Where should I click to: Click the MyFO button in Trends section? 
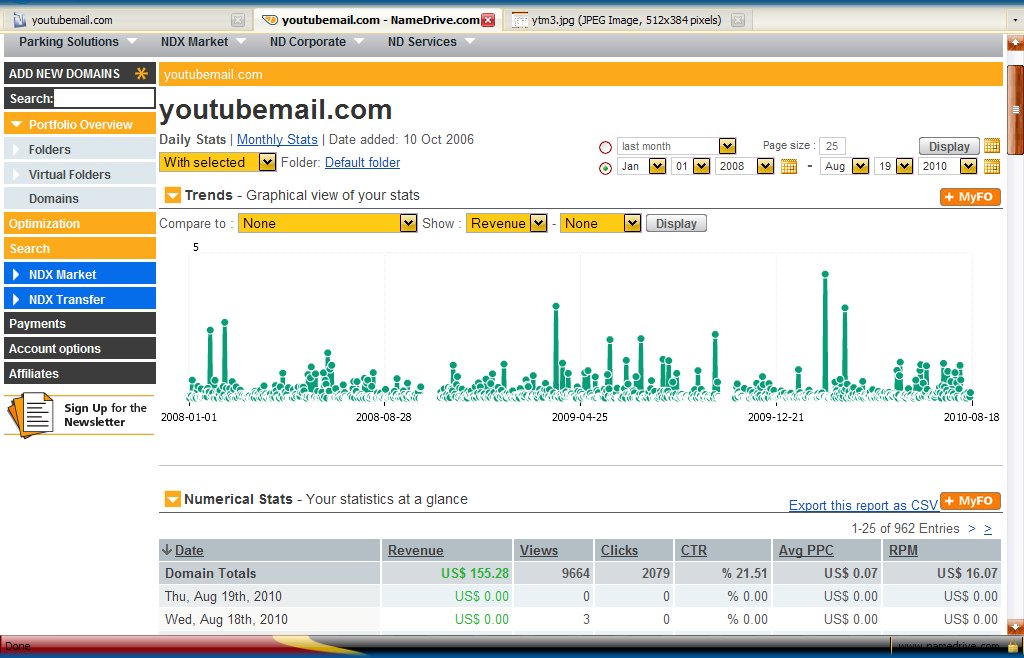click(969, 197)
